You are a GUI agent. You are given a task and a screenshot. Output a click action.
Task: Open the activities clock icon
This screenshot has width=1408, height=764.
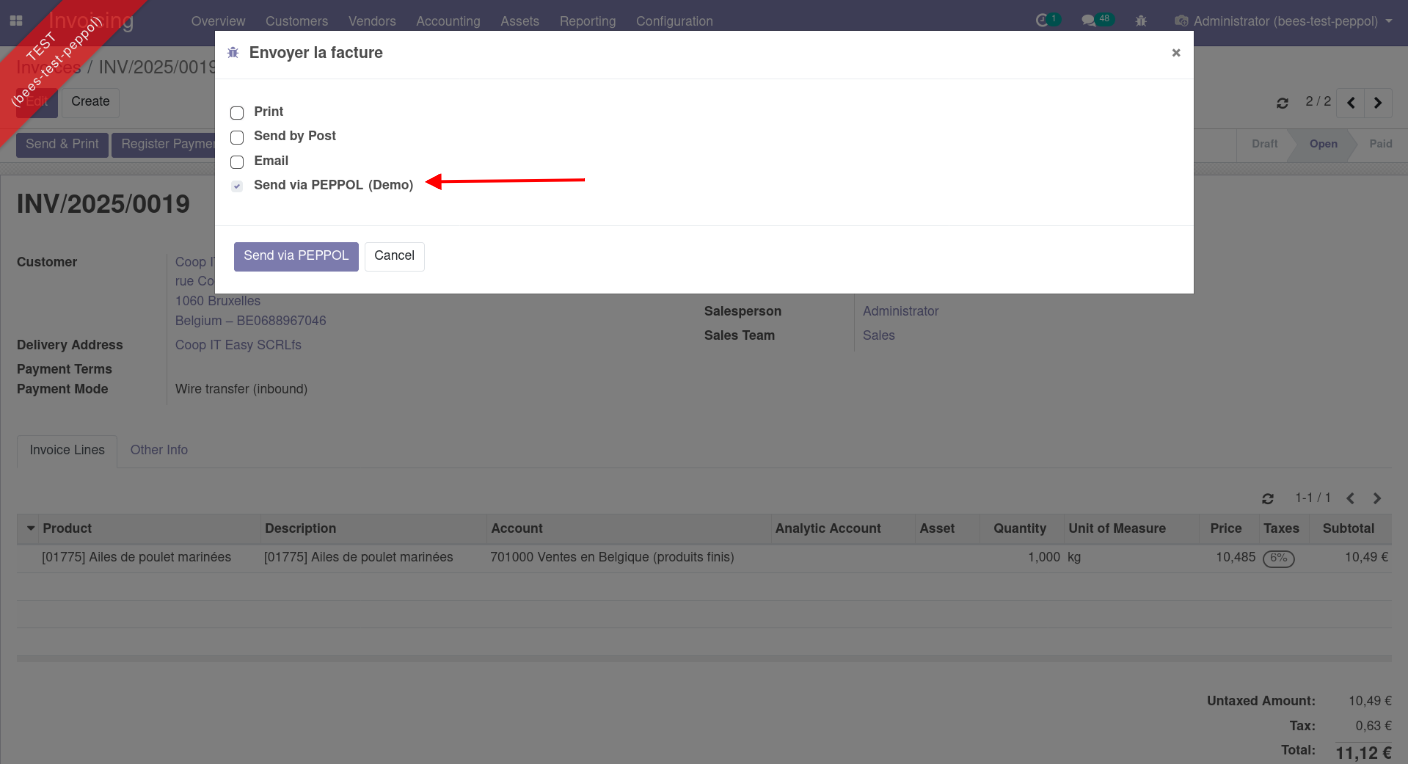1043,20
